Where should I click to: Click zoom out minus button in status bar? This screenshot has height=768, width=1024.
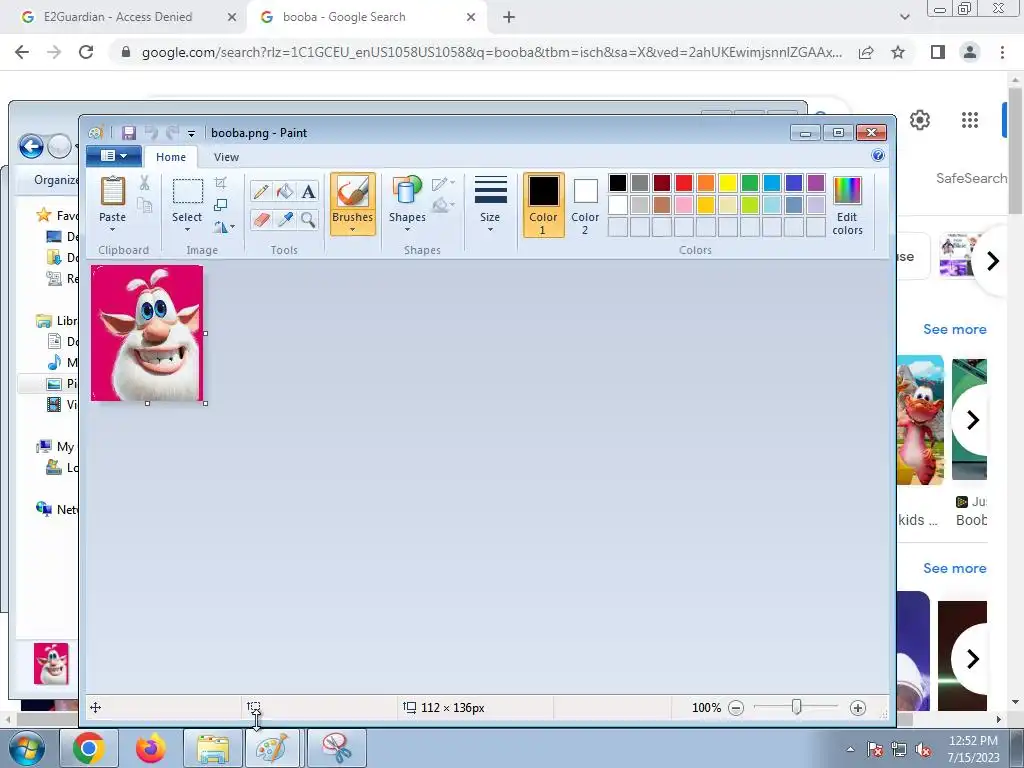point(736,708)
